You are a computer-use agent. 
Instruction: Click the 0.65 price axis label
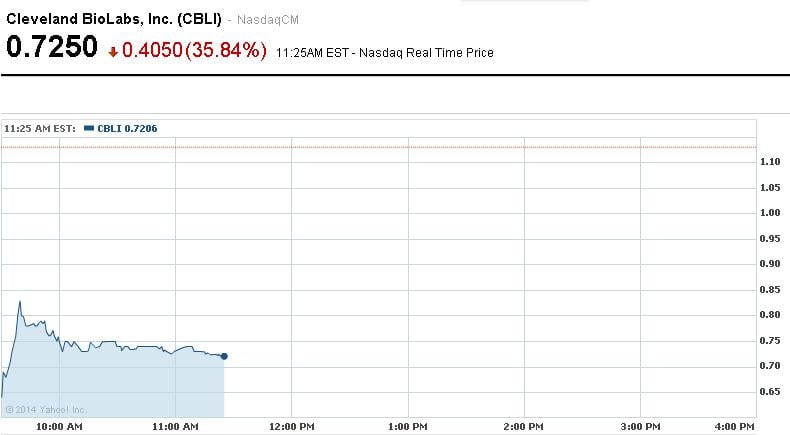770,392
